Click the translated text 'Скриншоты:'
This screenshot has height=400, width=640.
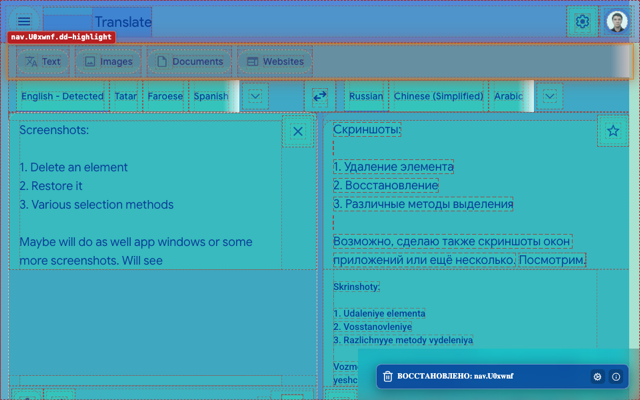pyautogui.click(x=367, y=129)
